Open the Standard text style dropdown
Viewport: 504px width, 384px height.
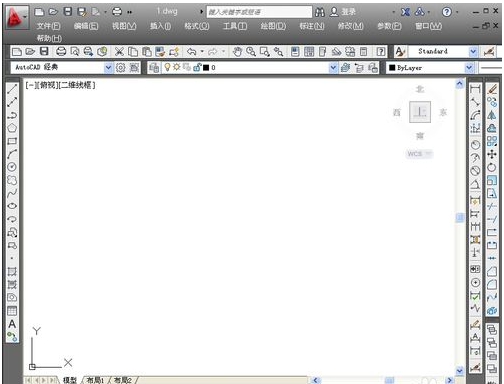point(473,51)
